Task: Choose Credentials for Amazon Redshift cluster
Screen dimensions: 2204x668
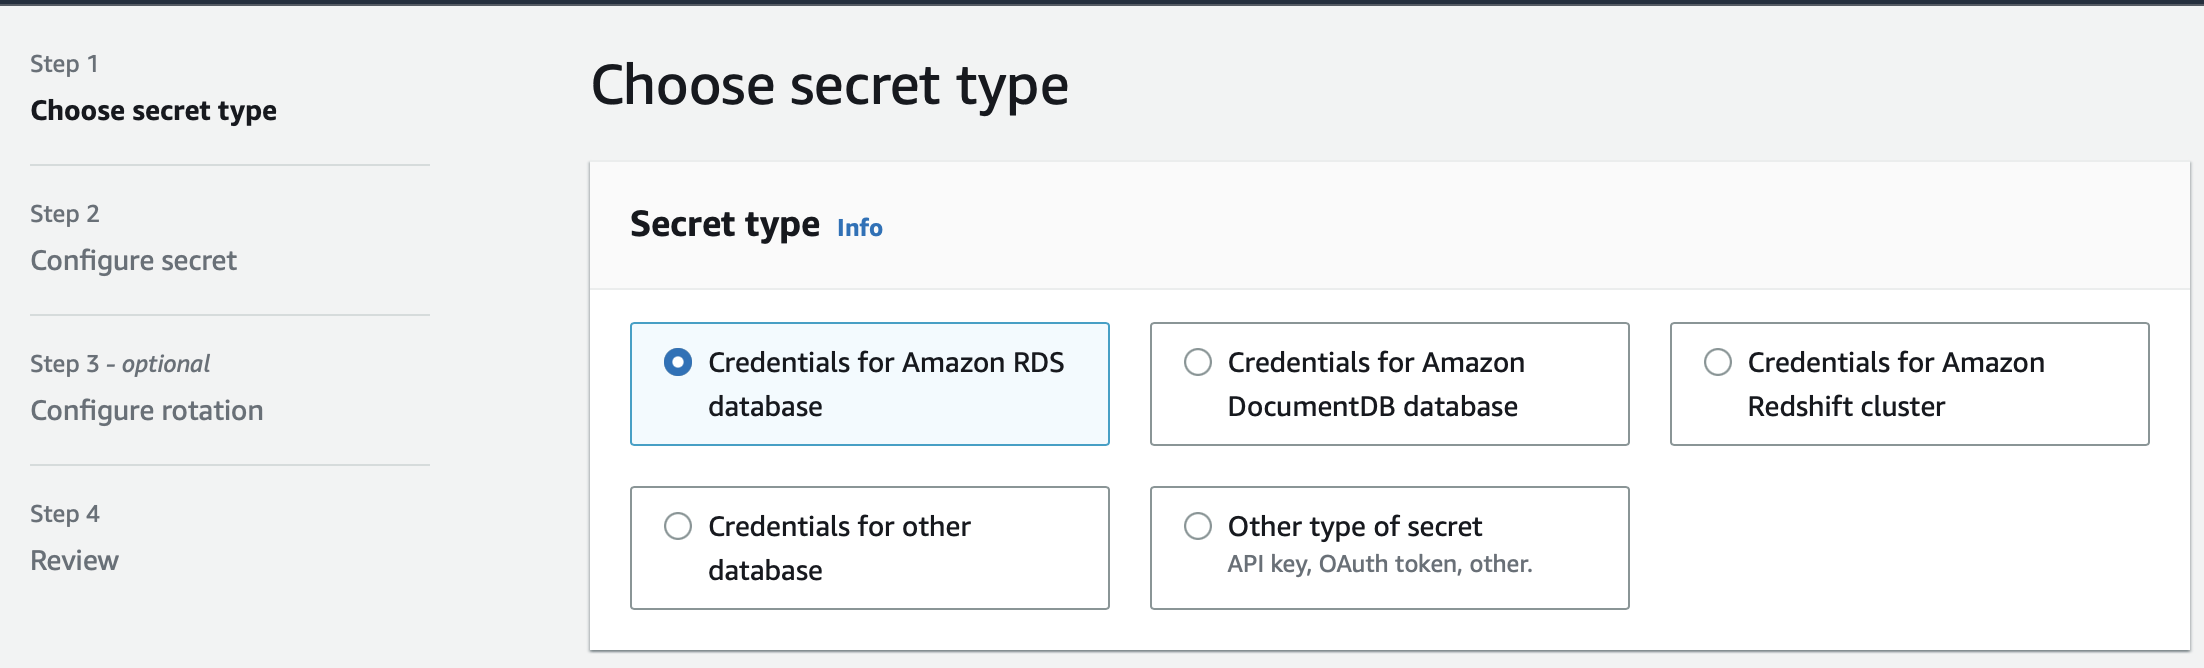Action: 1716,362
